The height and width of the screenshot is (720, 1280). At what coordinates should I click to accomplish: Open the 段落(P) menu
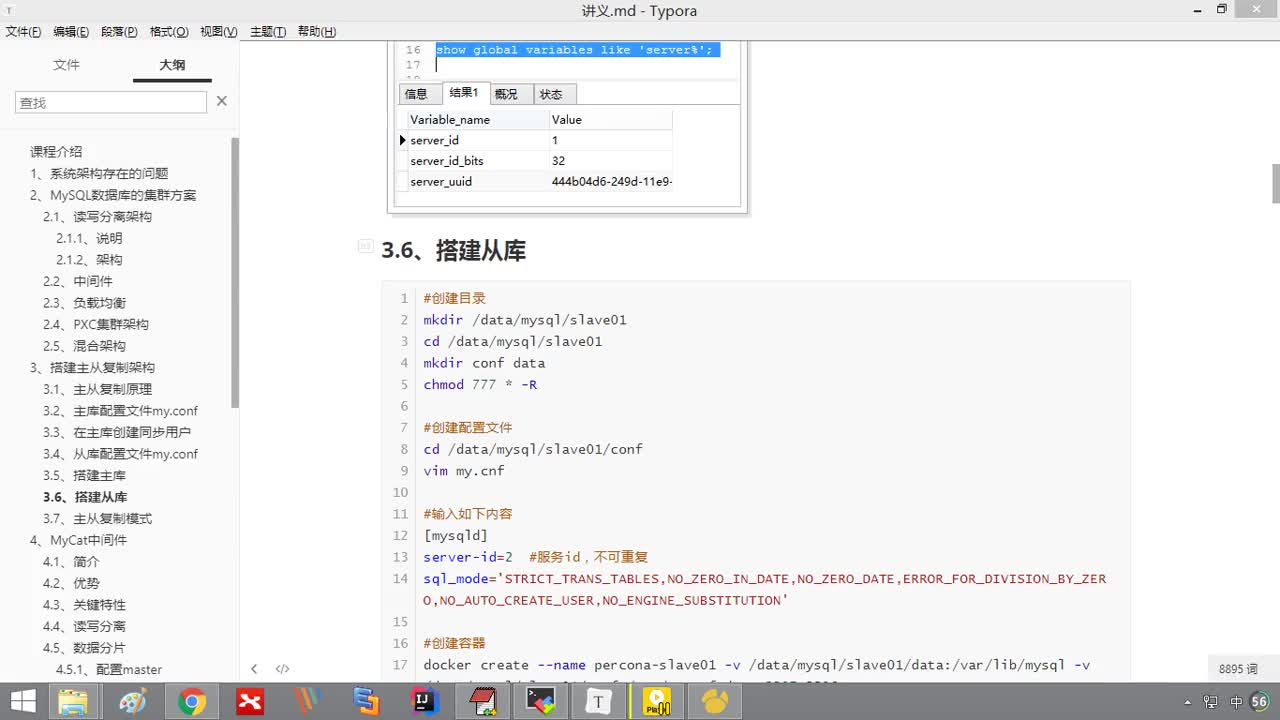point(120,32)
